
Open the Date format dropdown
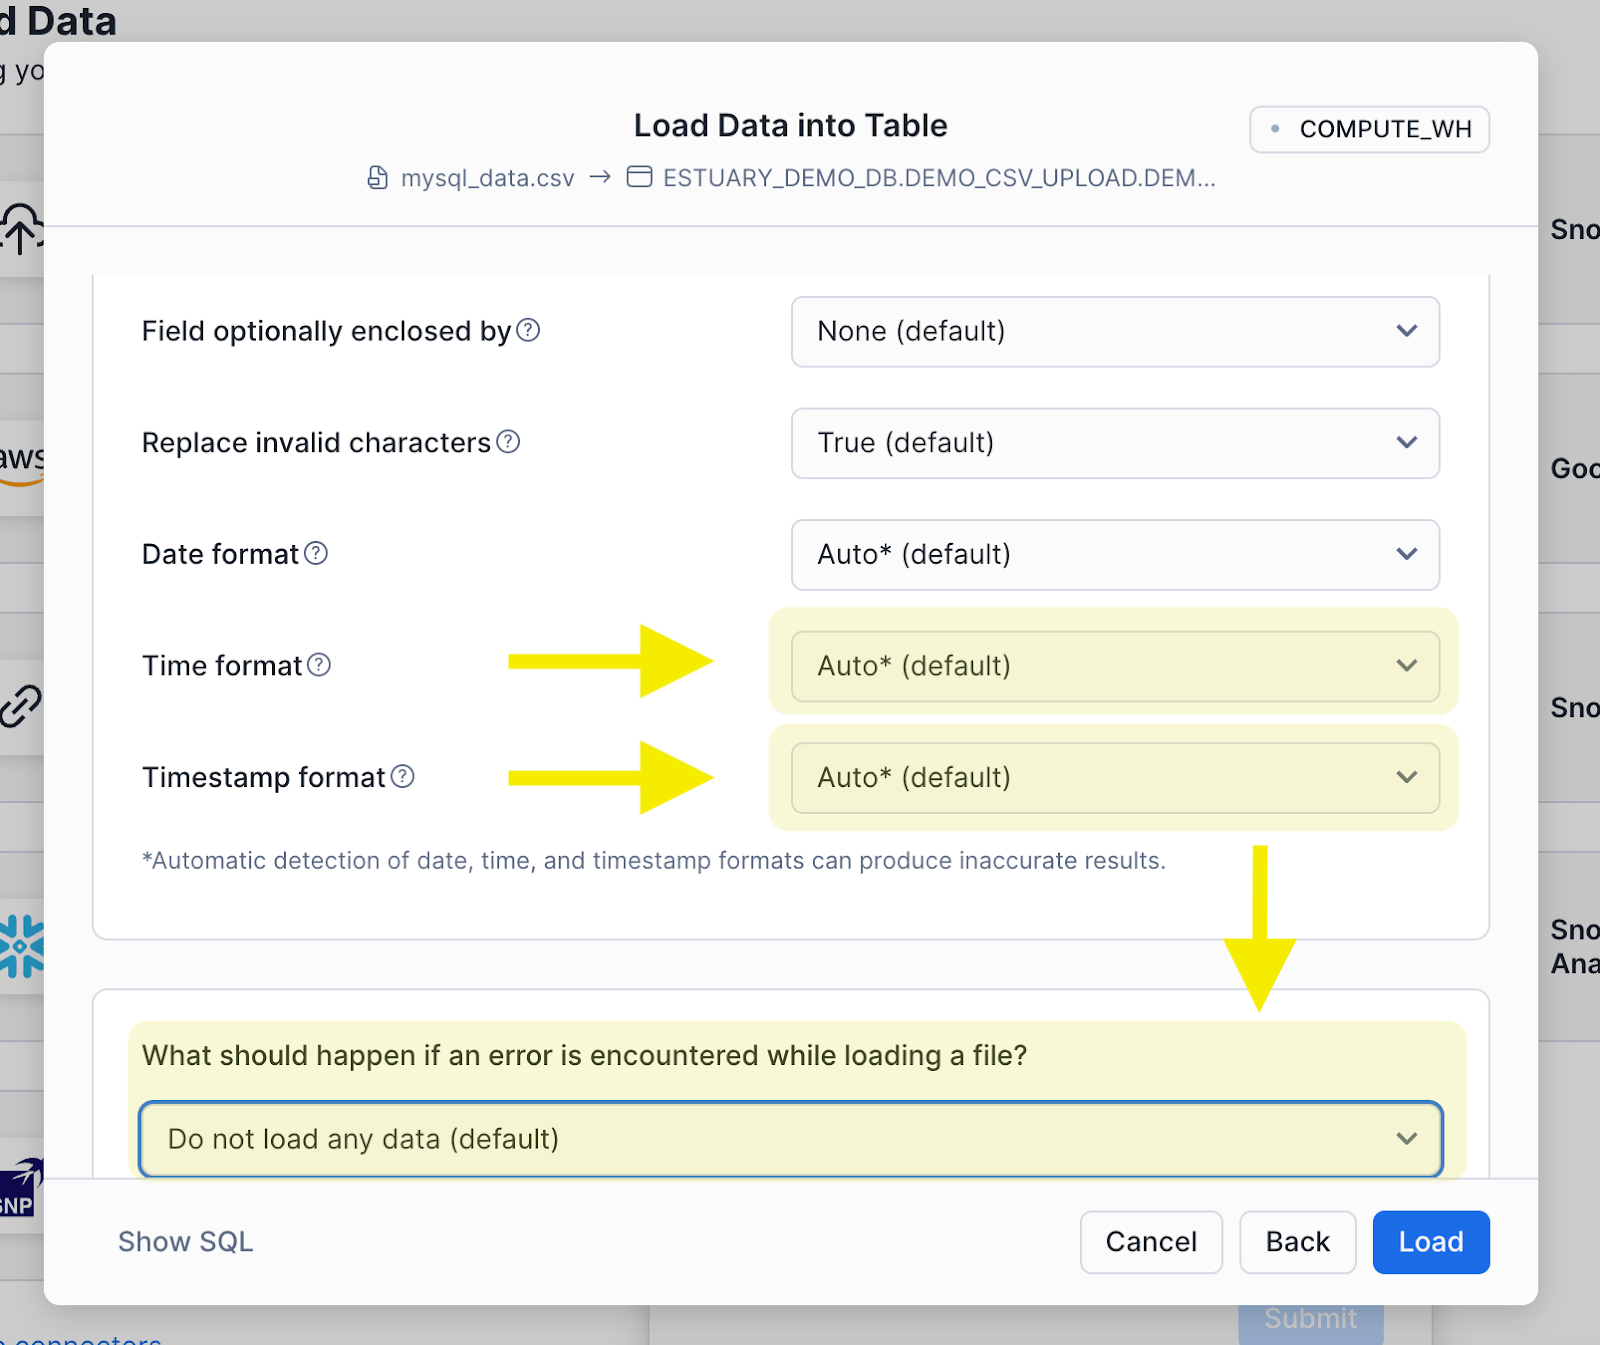tap(1114, 555)
